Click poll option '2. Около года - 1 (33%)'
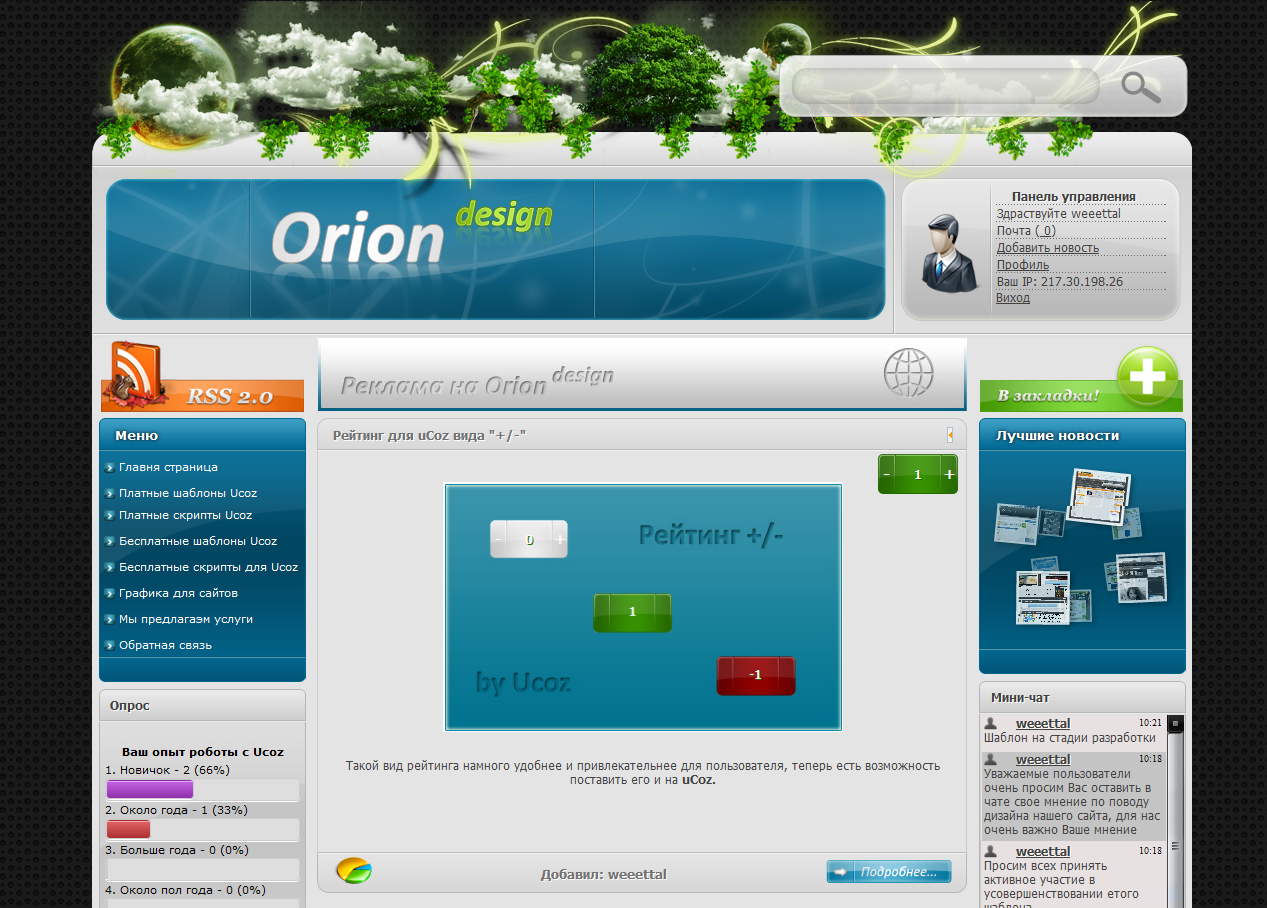 [x=177, y=810]
